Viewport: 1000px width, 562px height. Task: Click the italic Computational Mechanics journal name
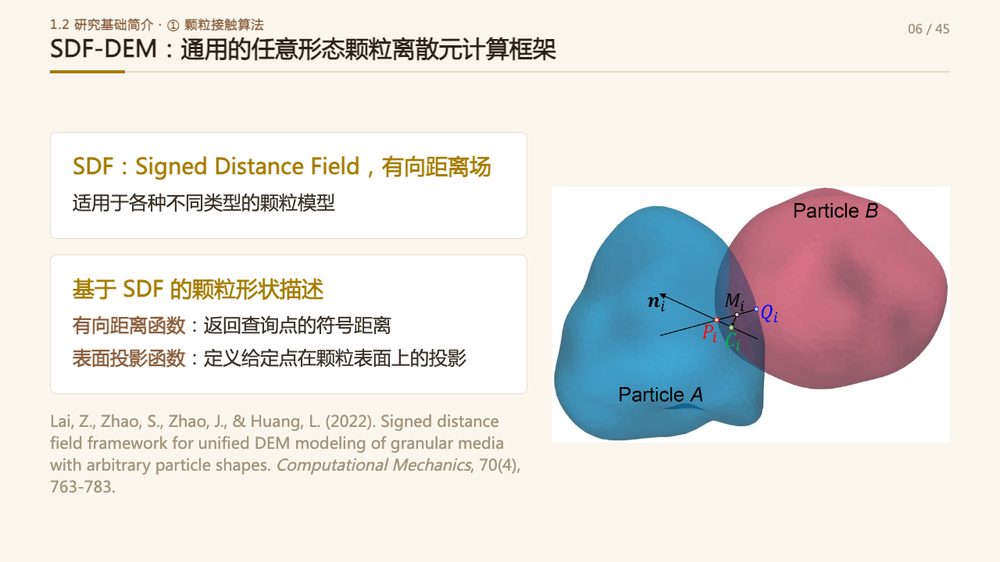(373, 465)
